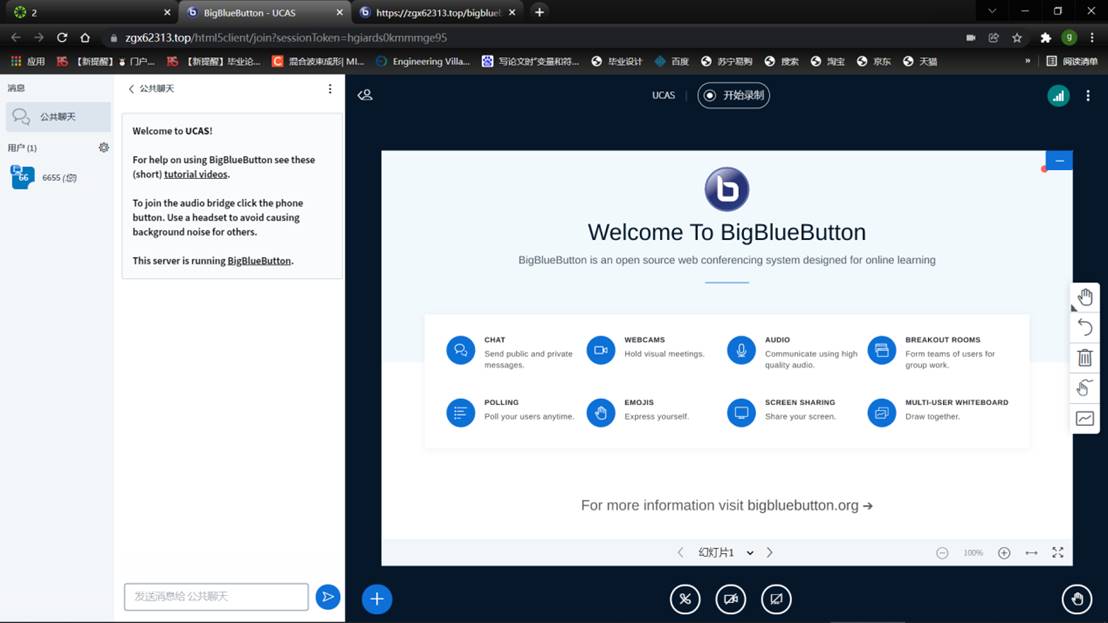1108x623 pixels.
Task: Raise hand with the bottom-right button
Action: tap(1077, 599)
